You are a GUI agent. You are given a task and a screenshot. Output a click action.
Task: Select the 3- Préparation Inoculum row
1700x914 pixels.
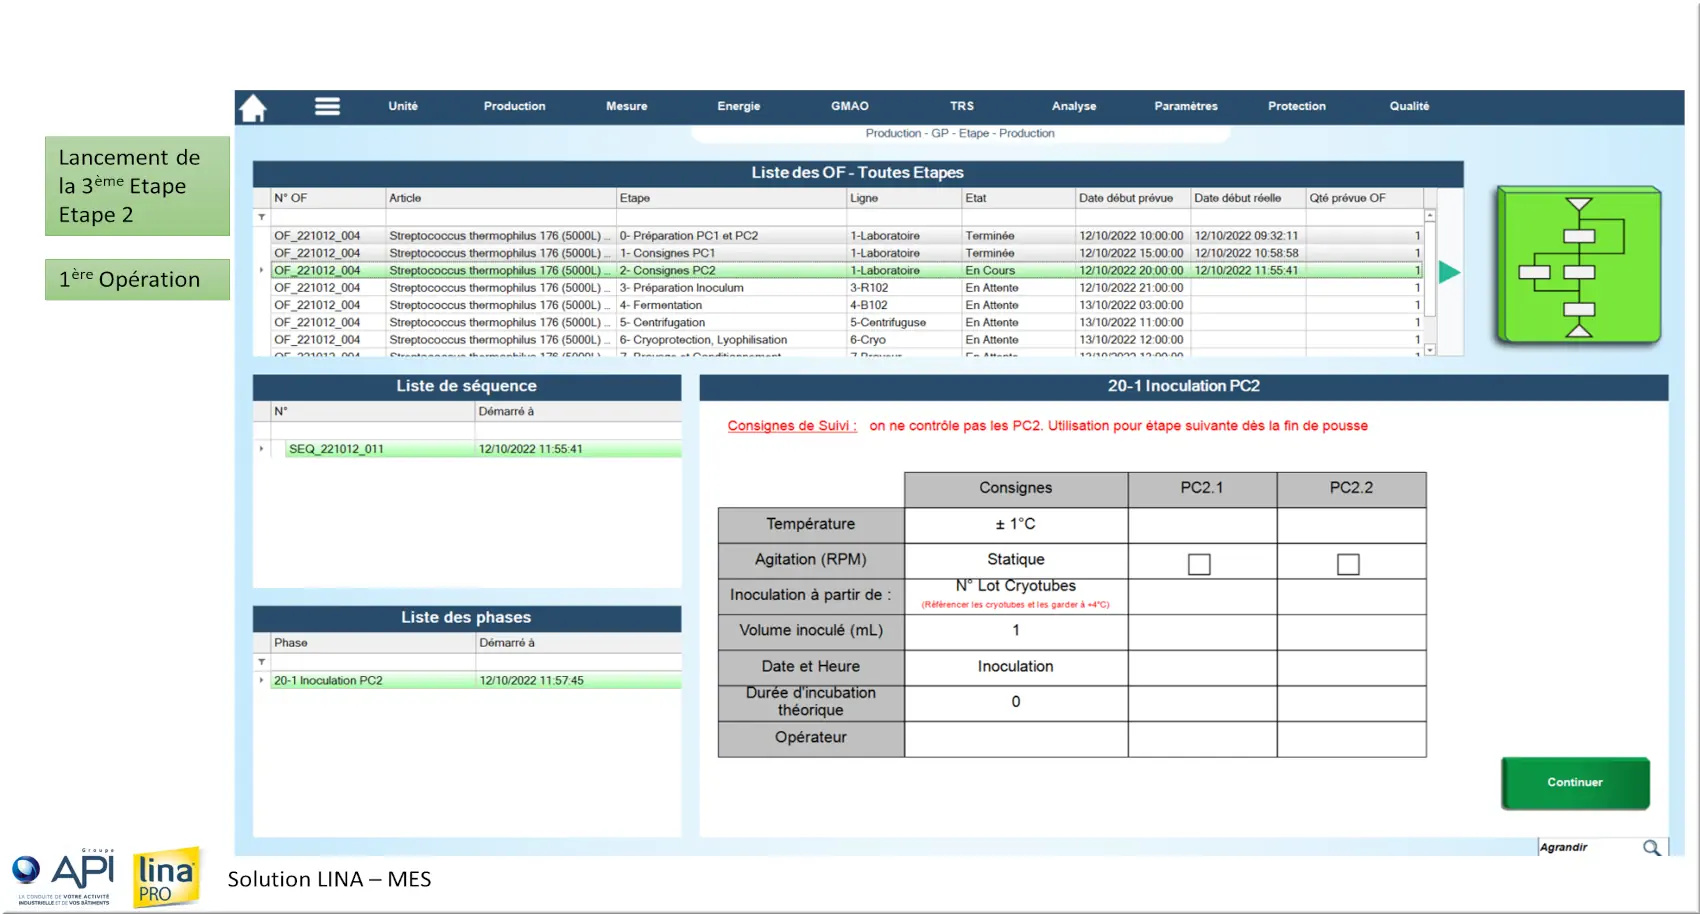click(x=846, y=288)
